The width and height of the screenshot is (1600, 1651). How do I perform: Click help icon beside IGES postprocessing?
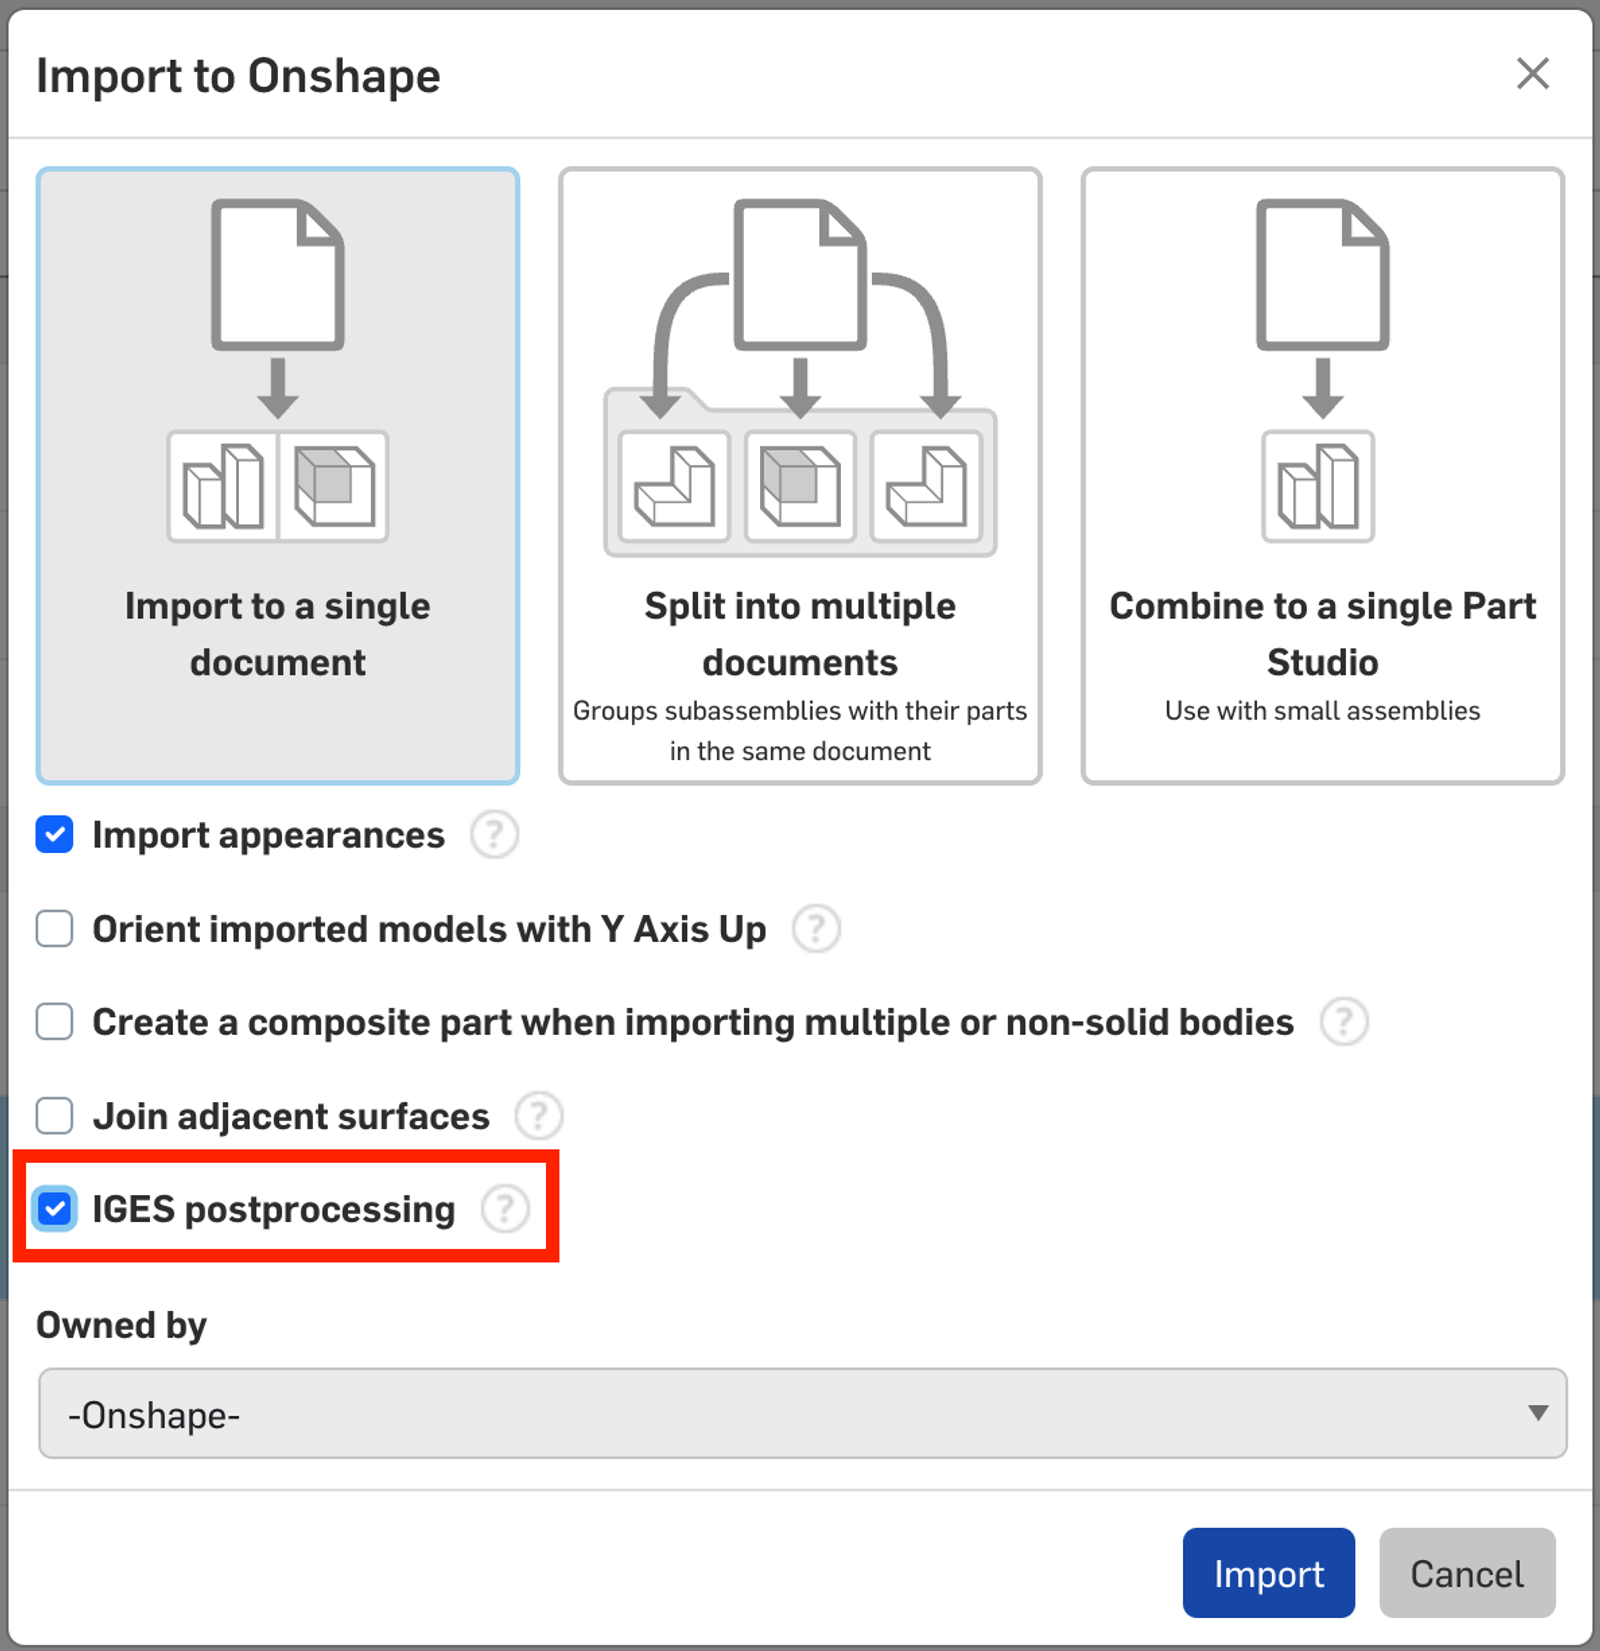coord(505,1209)
